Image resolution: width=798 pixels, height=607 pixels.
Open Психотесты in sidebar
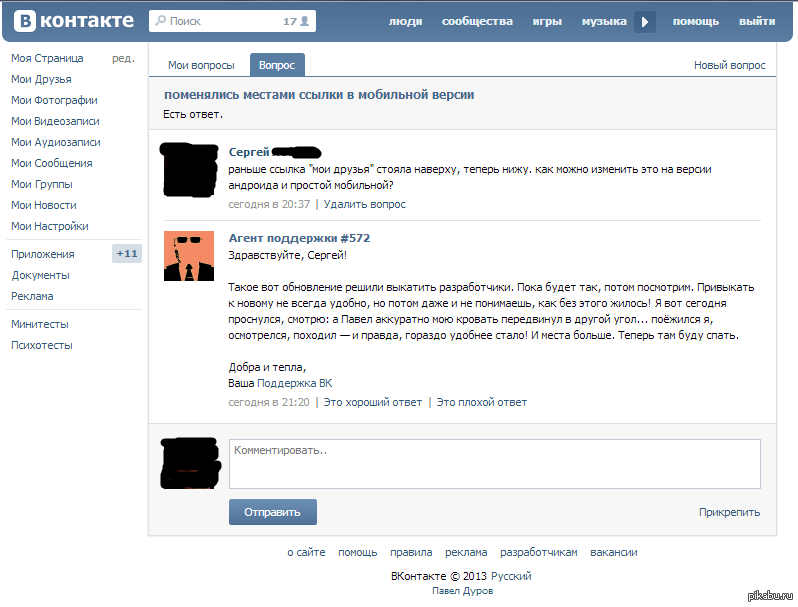[x=42, y=345]
